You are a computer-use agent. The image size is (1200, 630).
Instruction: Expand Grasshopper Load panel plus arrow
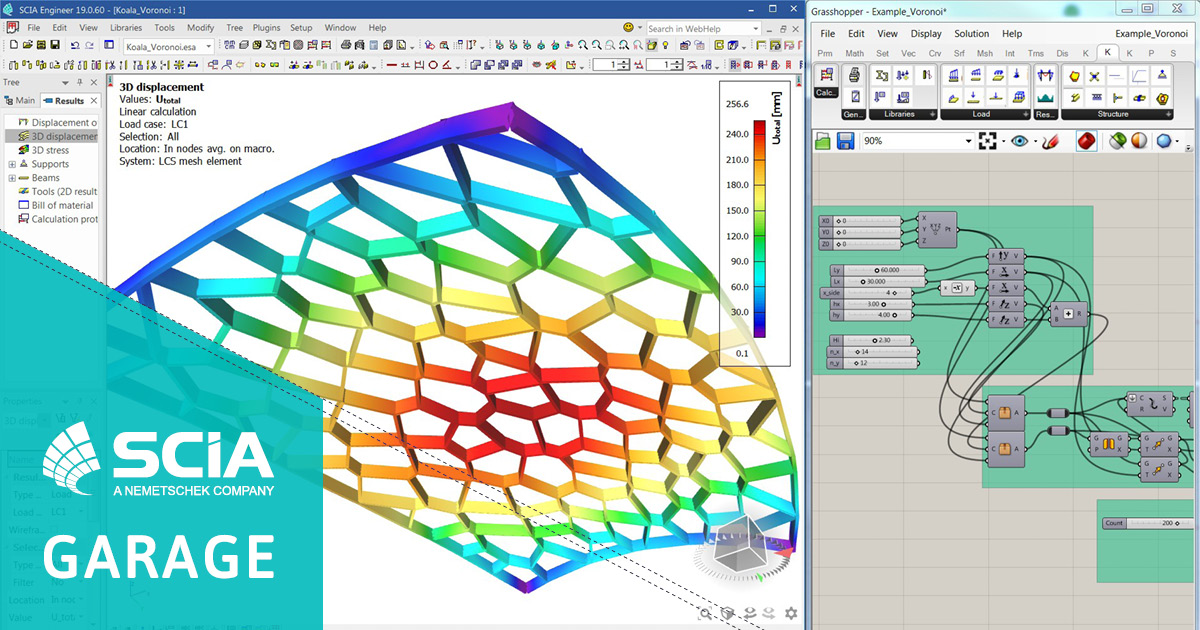tap(1024, 114)
